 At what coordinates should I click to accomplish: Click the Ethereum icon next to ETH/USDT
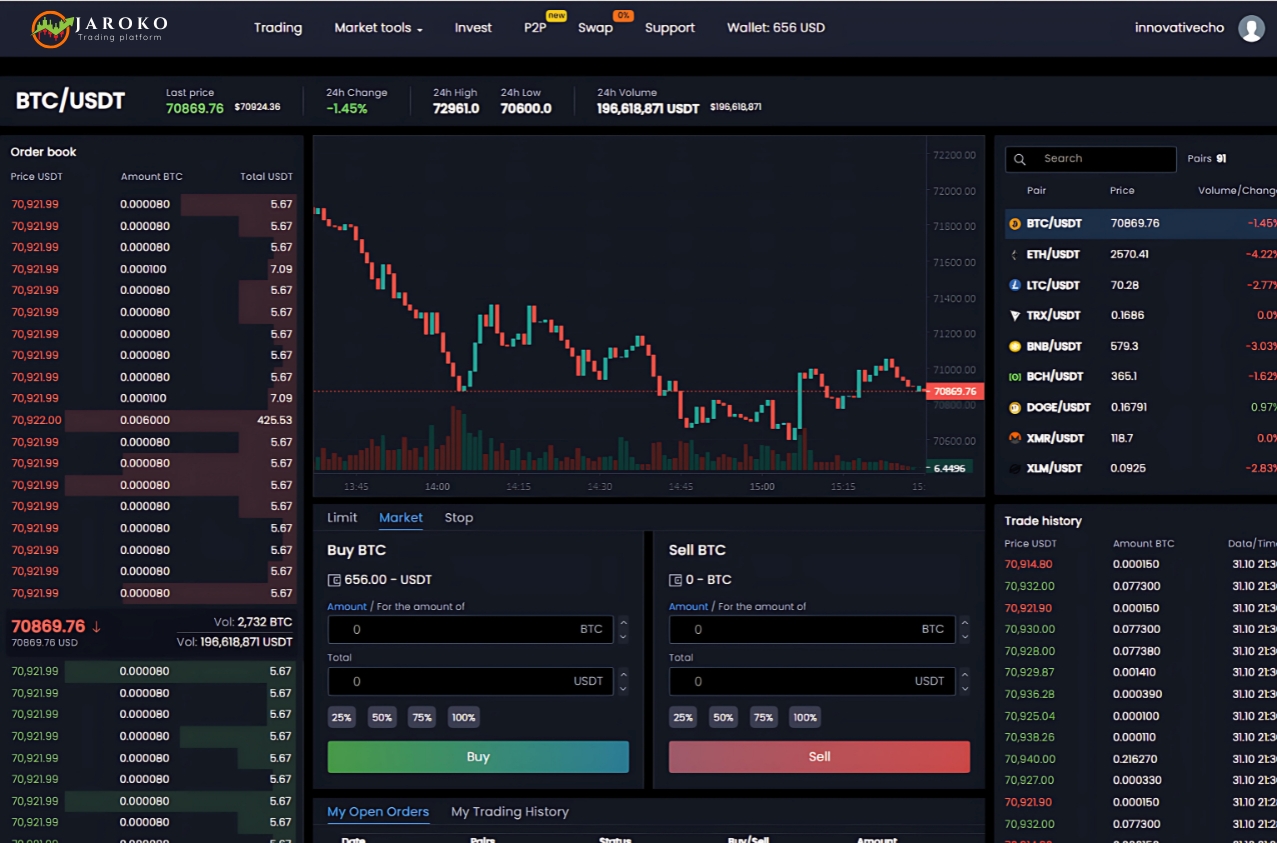[1014, 255]
